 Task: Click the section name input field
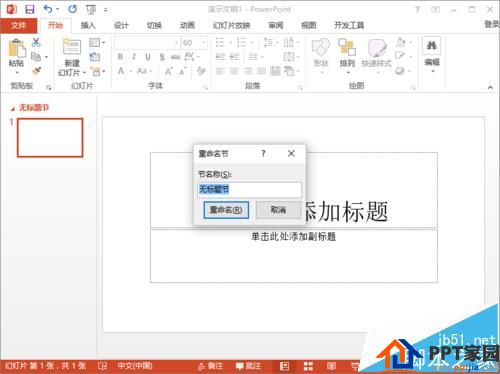(x=250, y=190)
